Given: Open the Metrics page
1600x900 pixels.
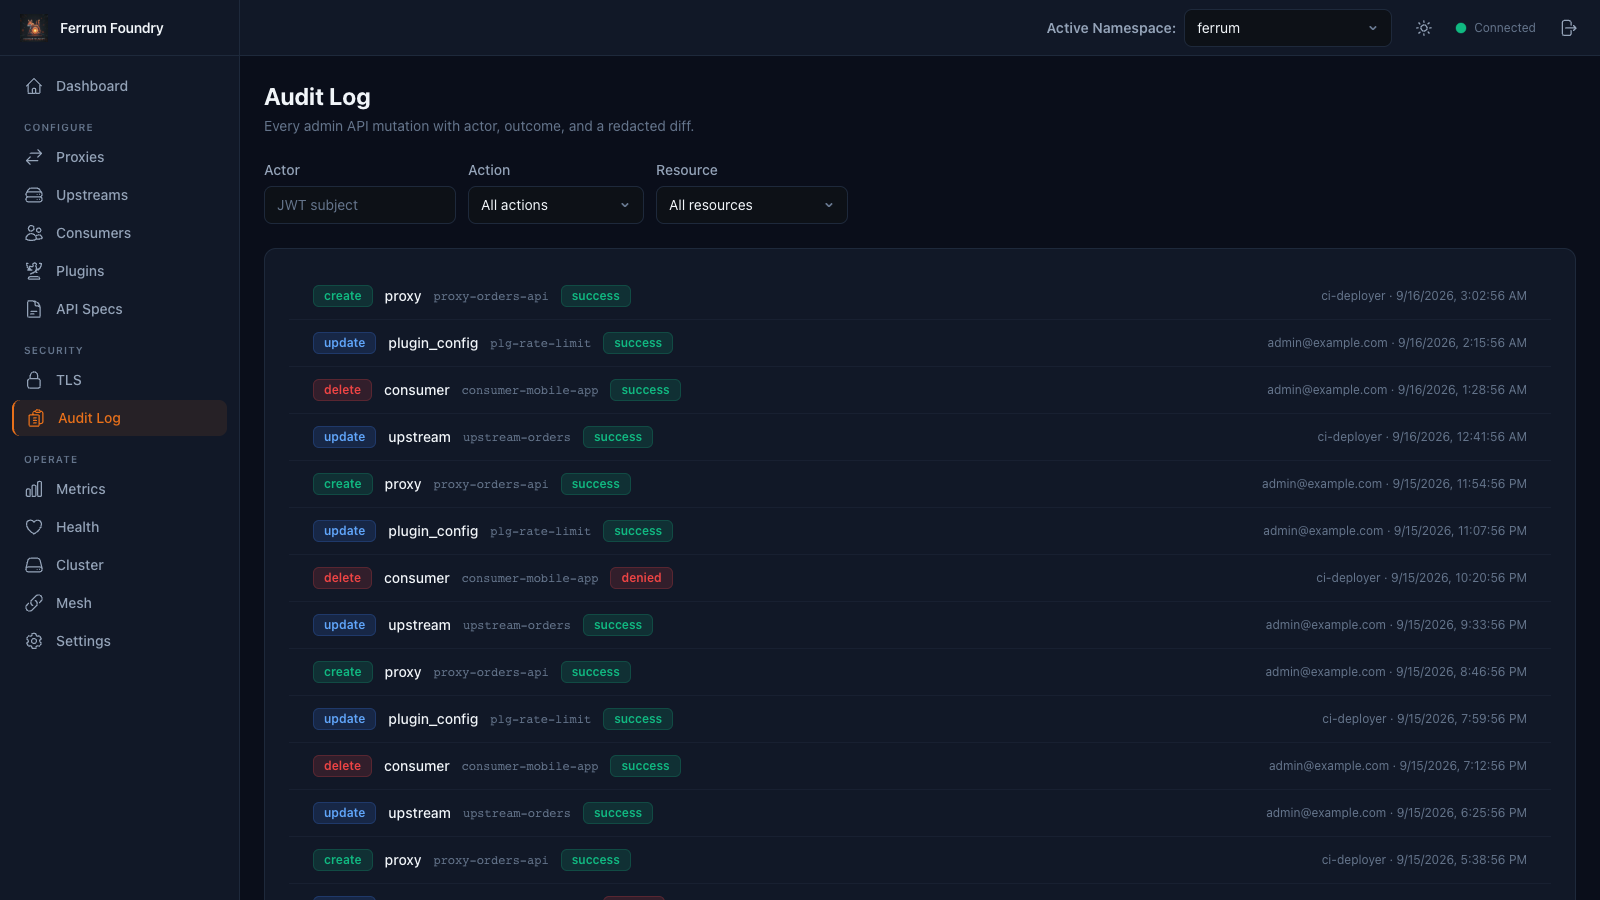Looking at the screenshot, I should pyautogui.click(x=120, y=489).
